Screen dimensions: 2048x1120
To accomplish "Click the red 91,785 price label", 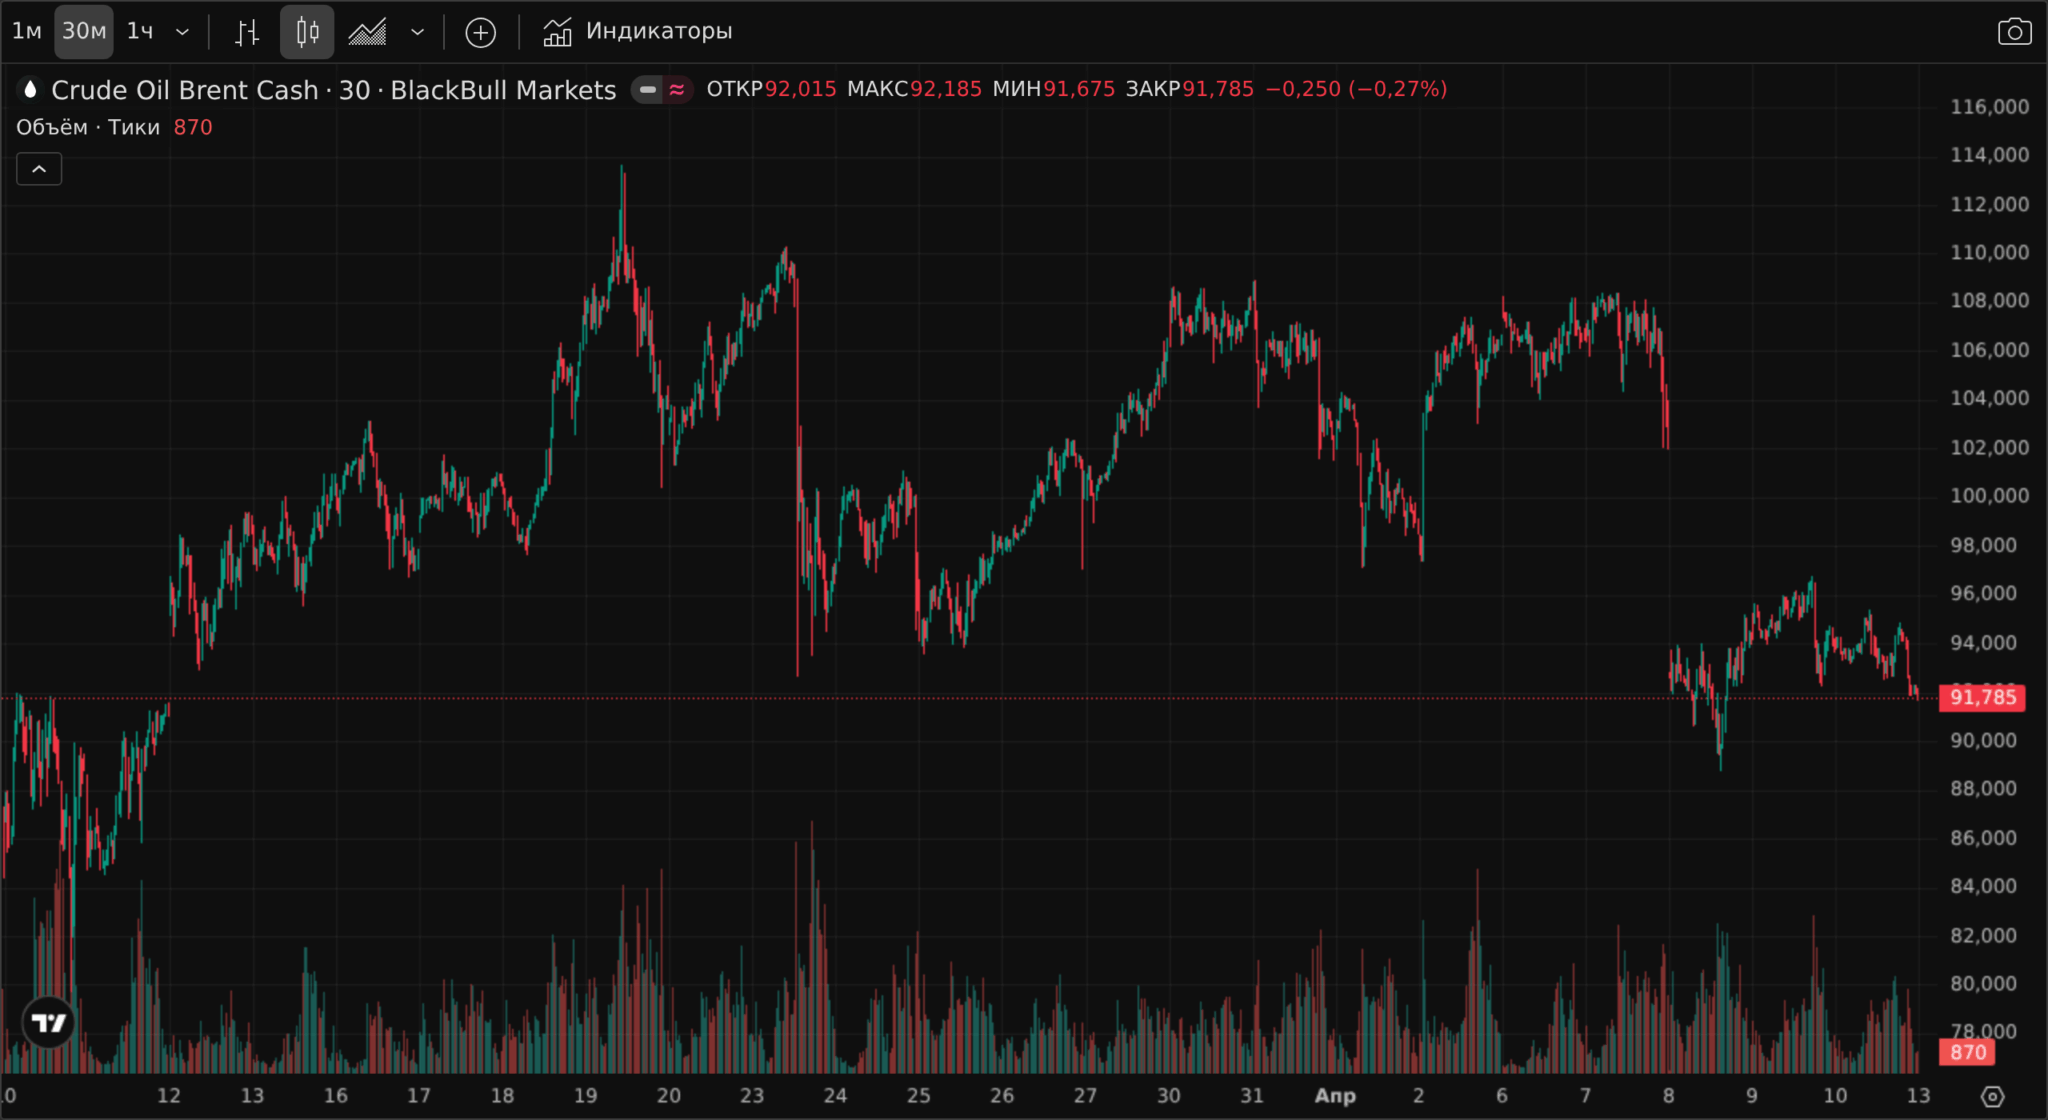I will pos(1982,697).
